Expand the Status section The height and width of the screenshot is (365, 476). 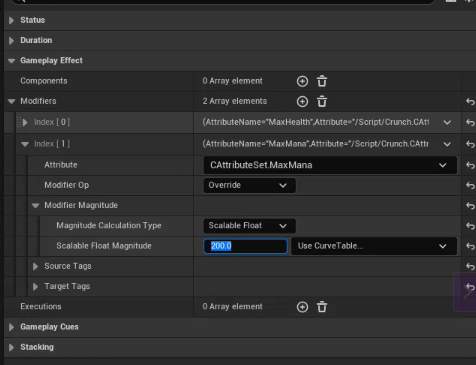(11, 20)
